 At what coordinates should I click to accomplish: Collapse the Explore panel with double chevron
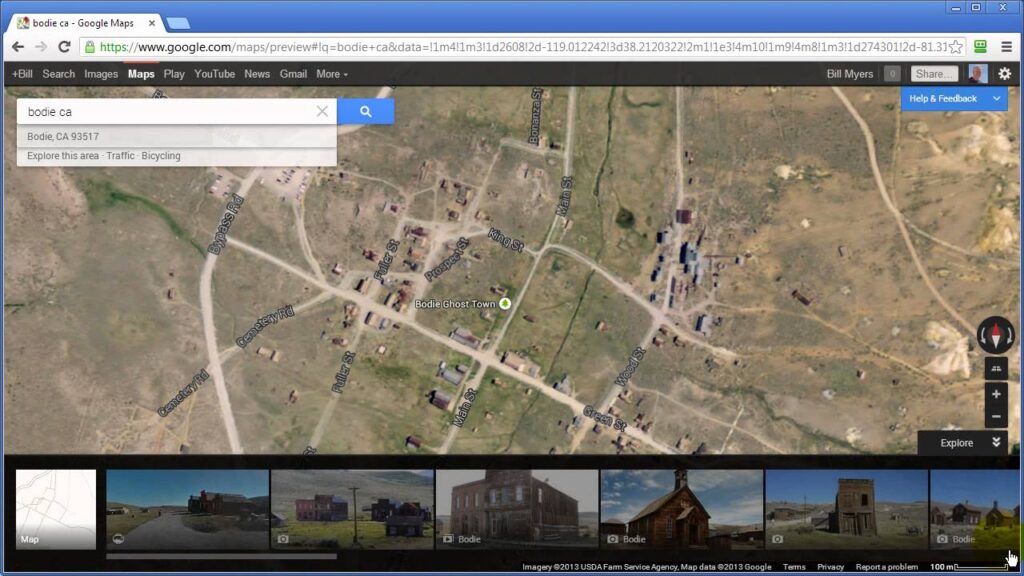(x=996, y=442)
